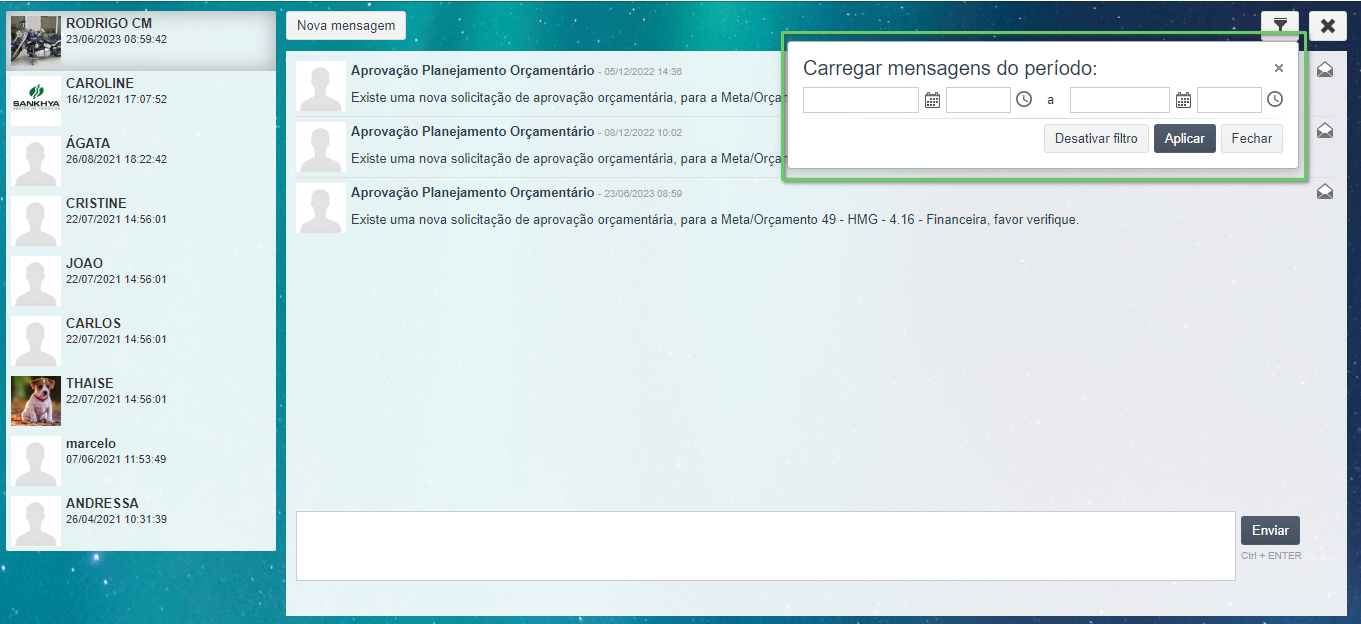Viewport: 1361px width, 624px height.
Task: Open the message filter funnel icon
Action: 1279,25
